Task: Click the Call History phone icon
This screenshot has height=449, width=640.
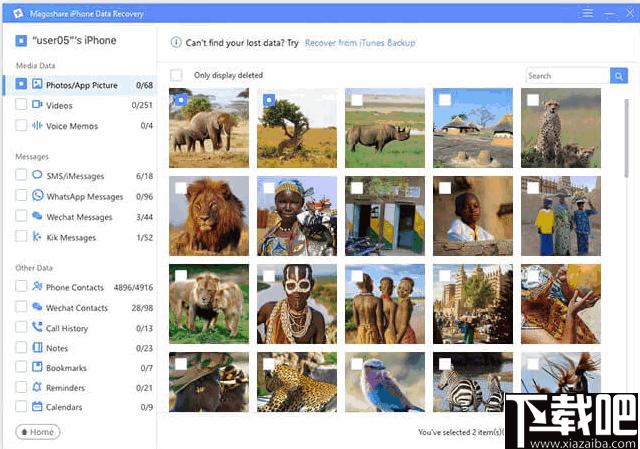Action: 37,328
